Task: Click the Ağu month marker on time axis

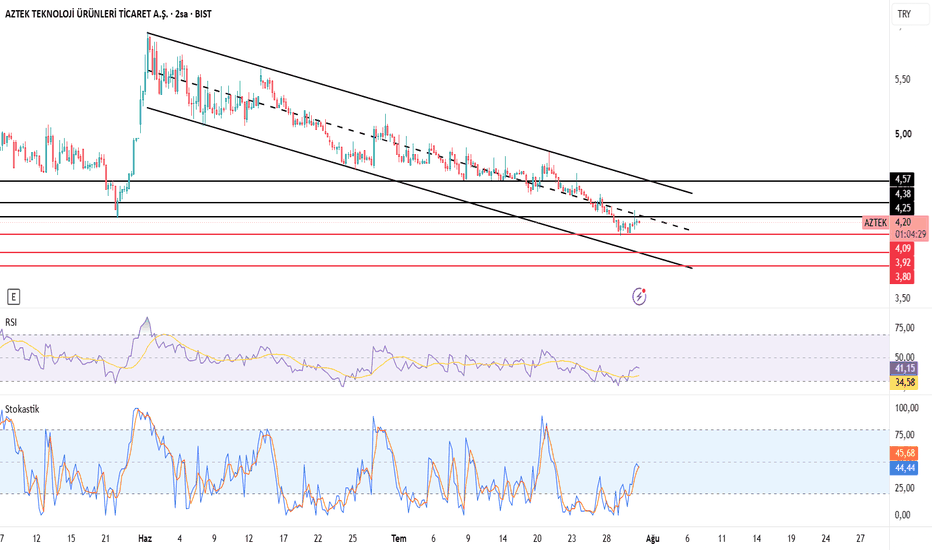Action: click(653, 539)
